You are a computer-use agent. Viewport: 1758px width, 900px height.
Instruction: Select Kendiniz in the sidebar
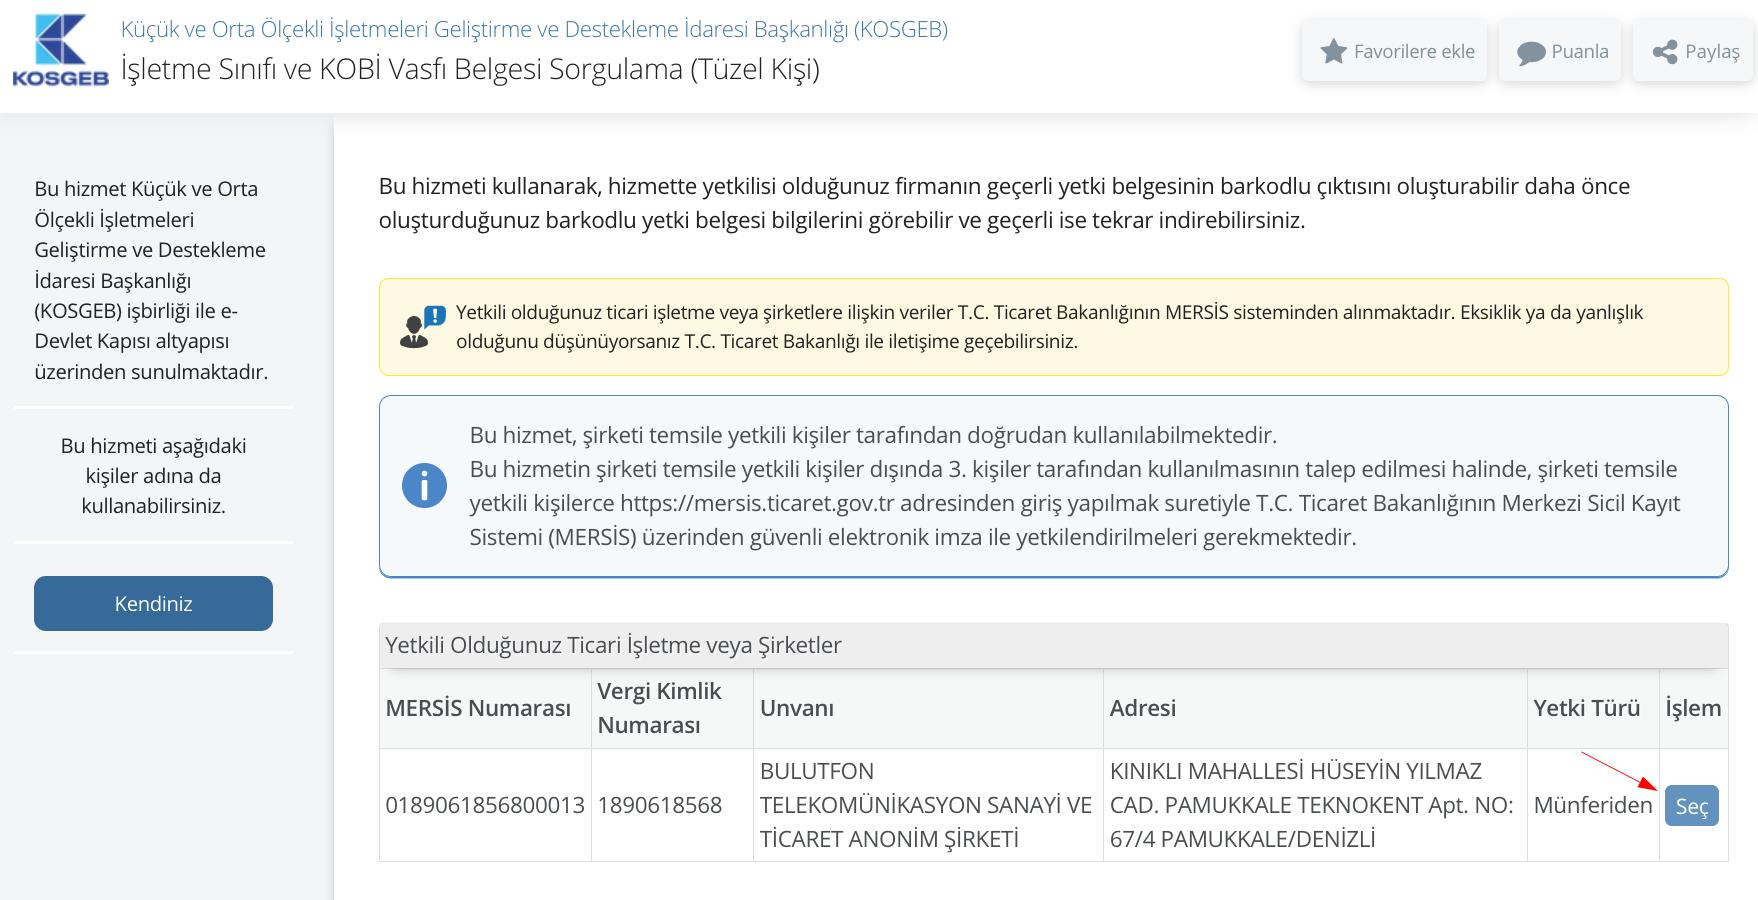(153, 603)
